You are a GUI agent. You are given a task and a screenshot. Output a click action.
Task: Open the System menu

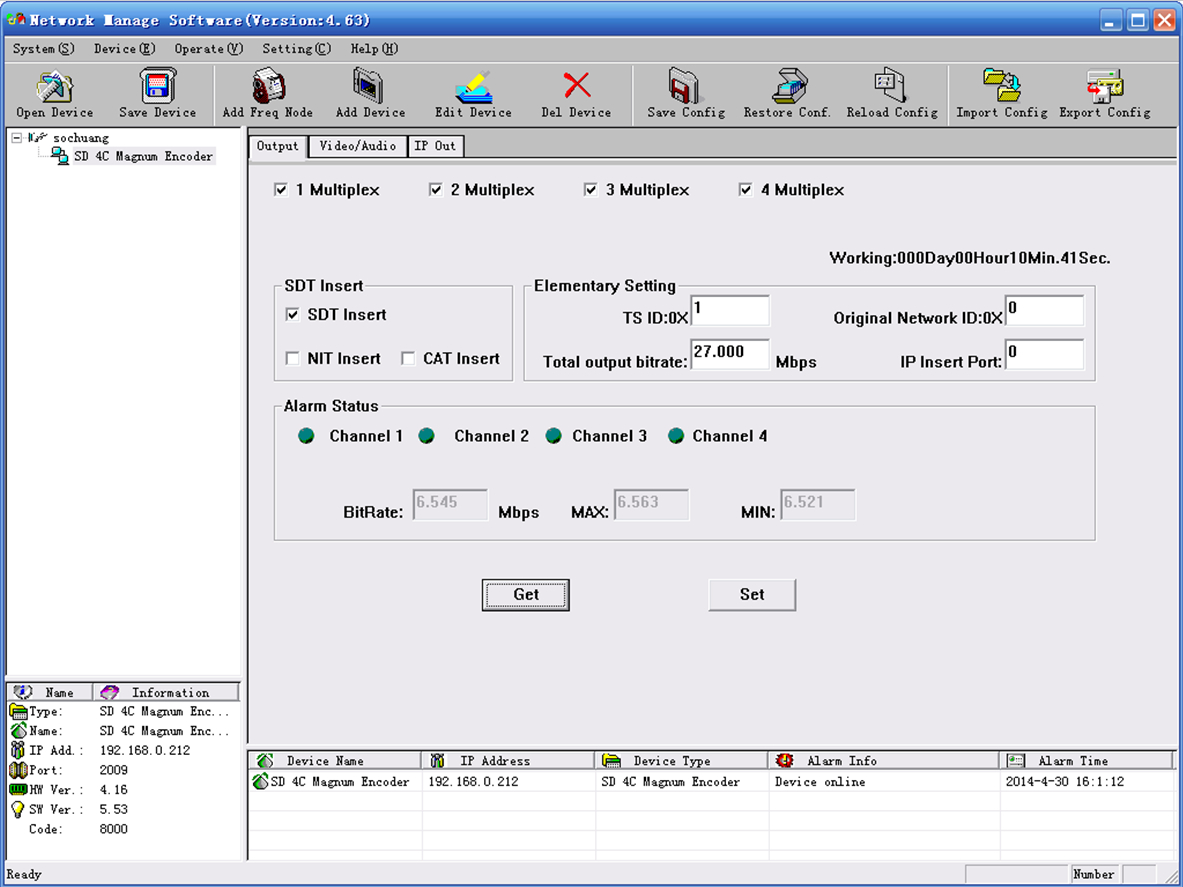pos(44,49)
